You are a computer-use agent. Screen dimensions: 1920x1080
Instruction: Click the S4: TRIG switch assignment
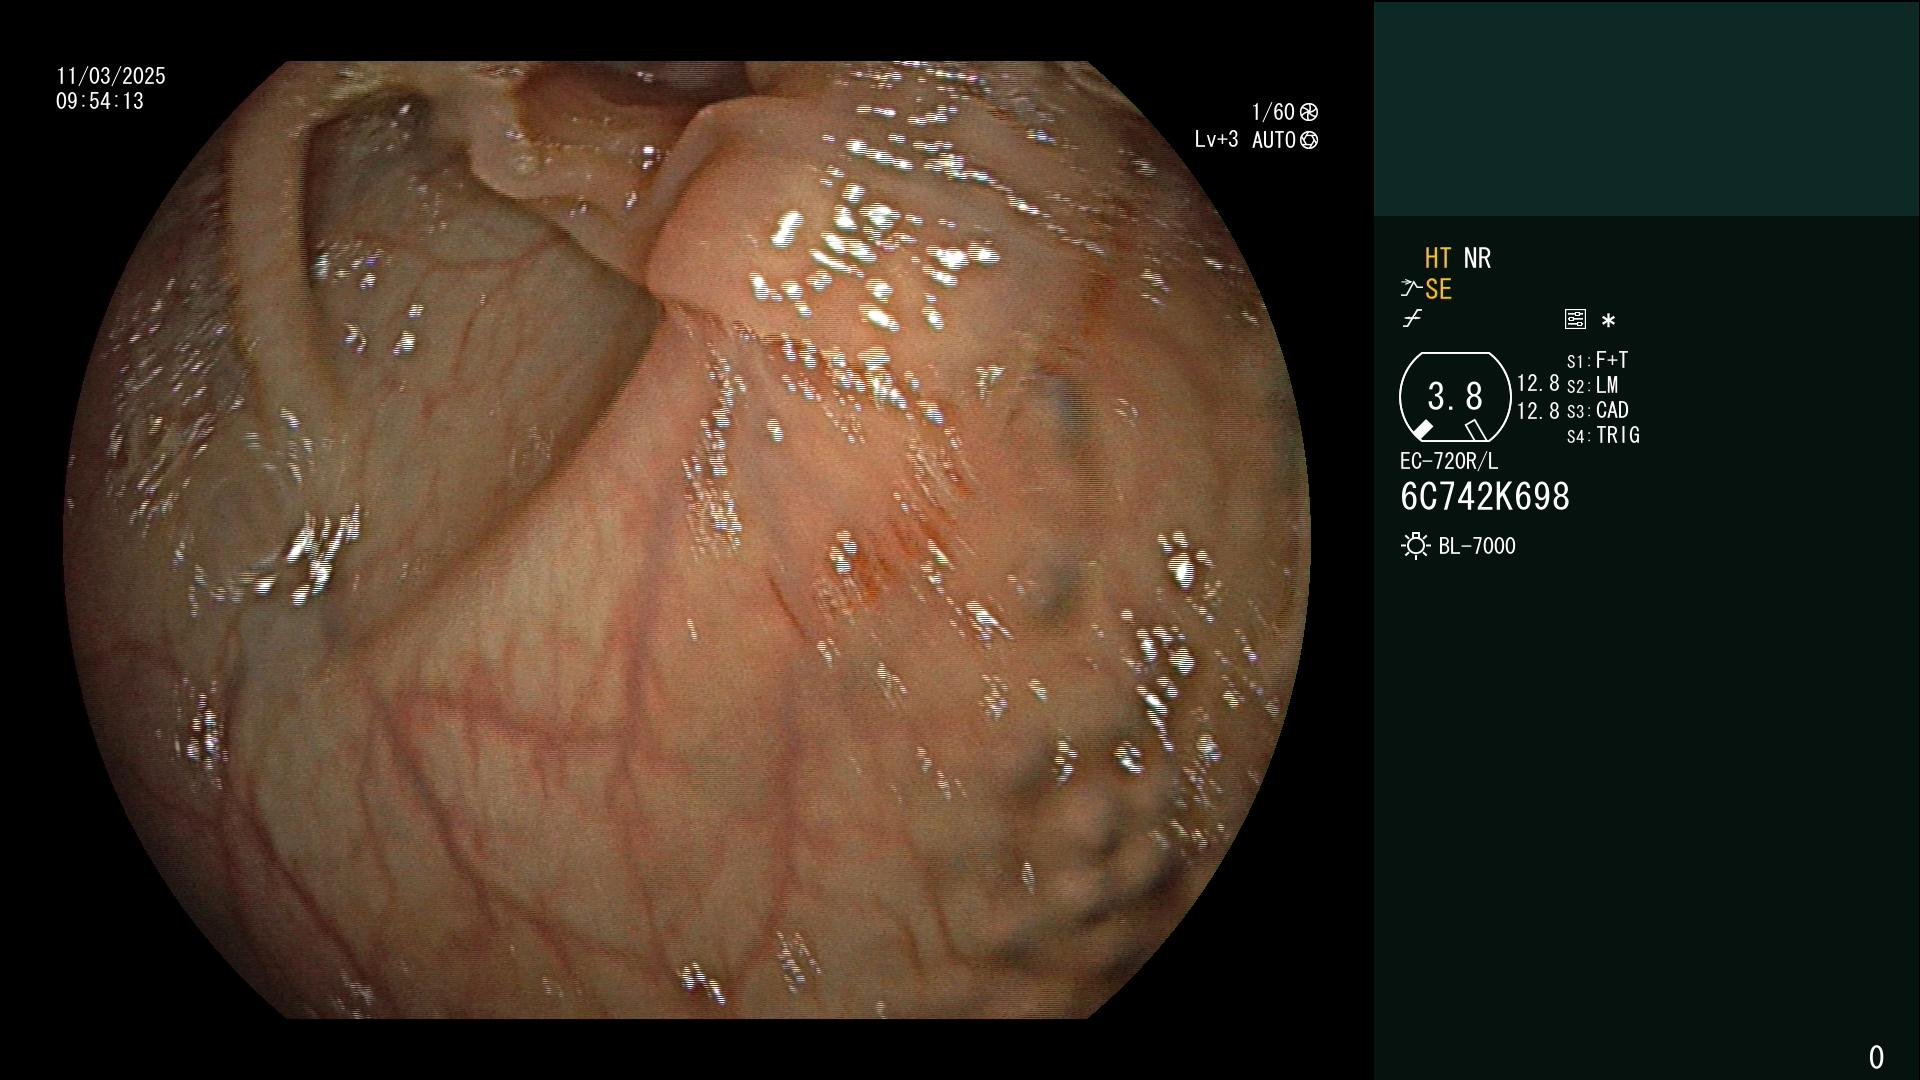(x=1603, y=435)
